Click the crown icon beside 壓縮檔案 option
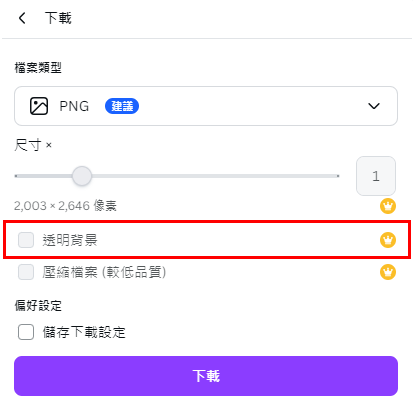 click(x=388, y=272)
